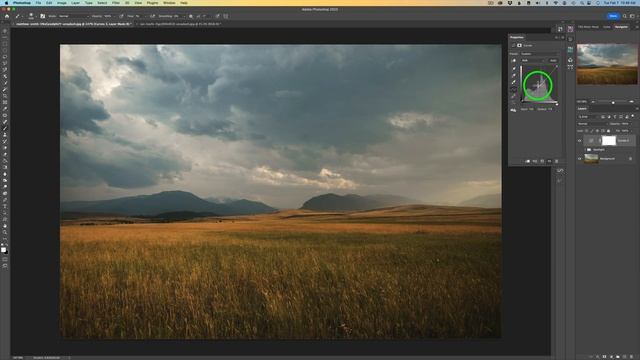Click the Home icon in options bar
The image size is (640, 360).
pos(7,16)
